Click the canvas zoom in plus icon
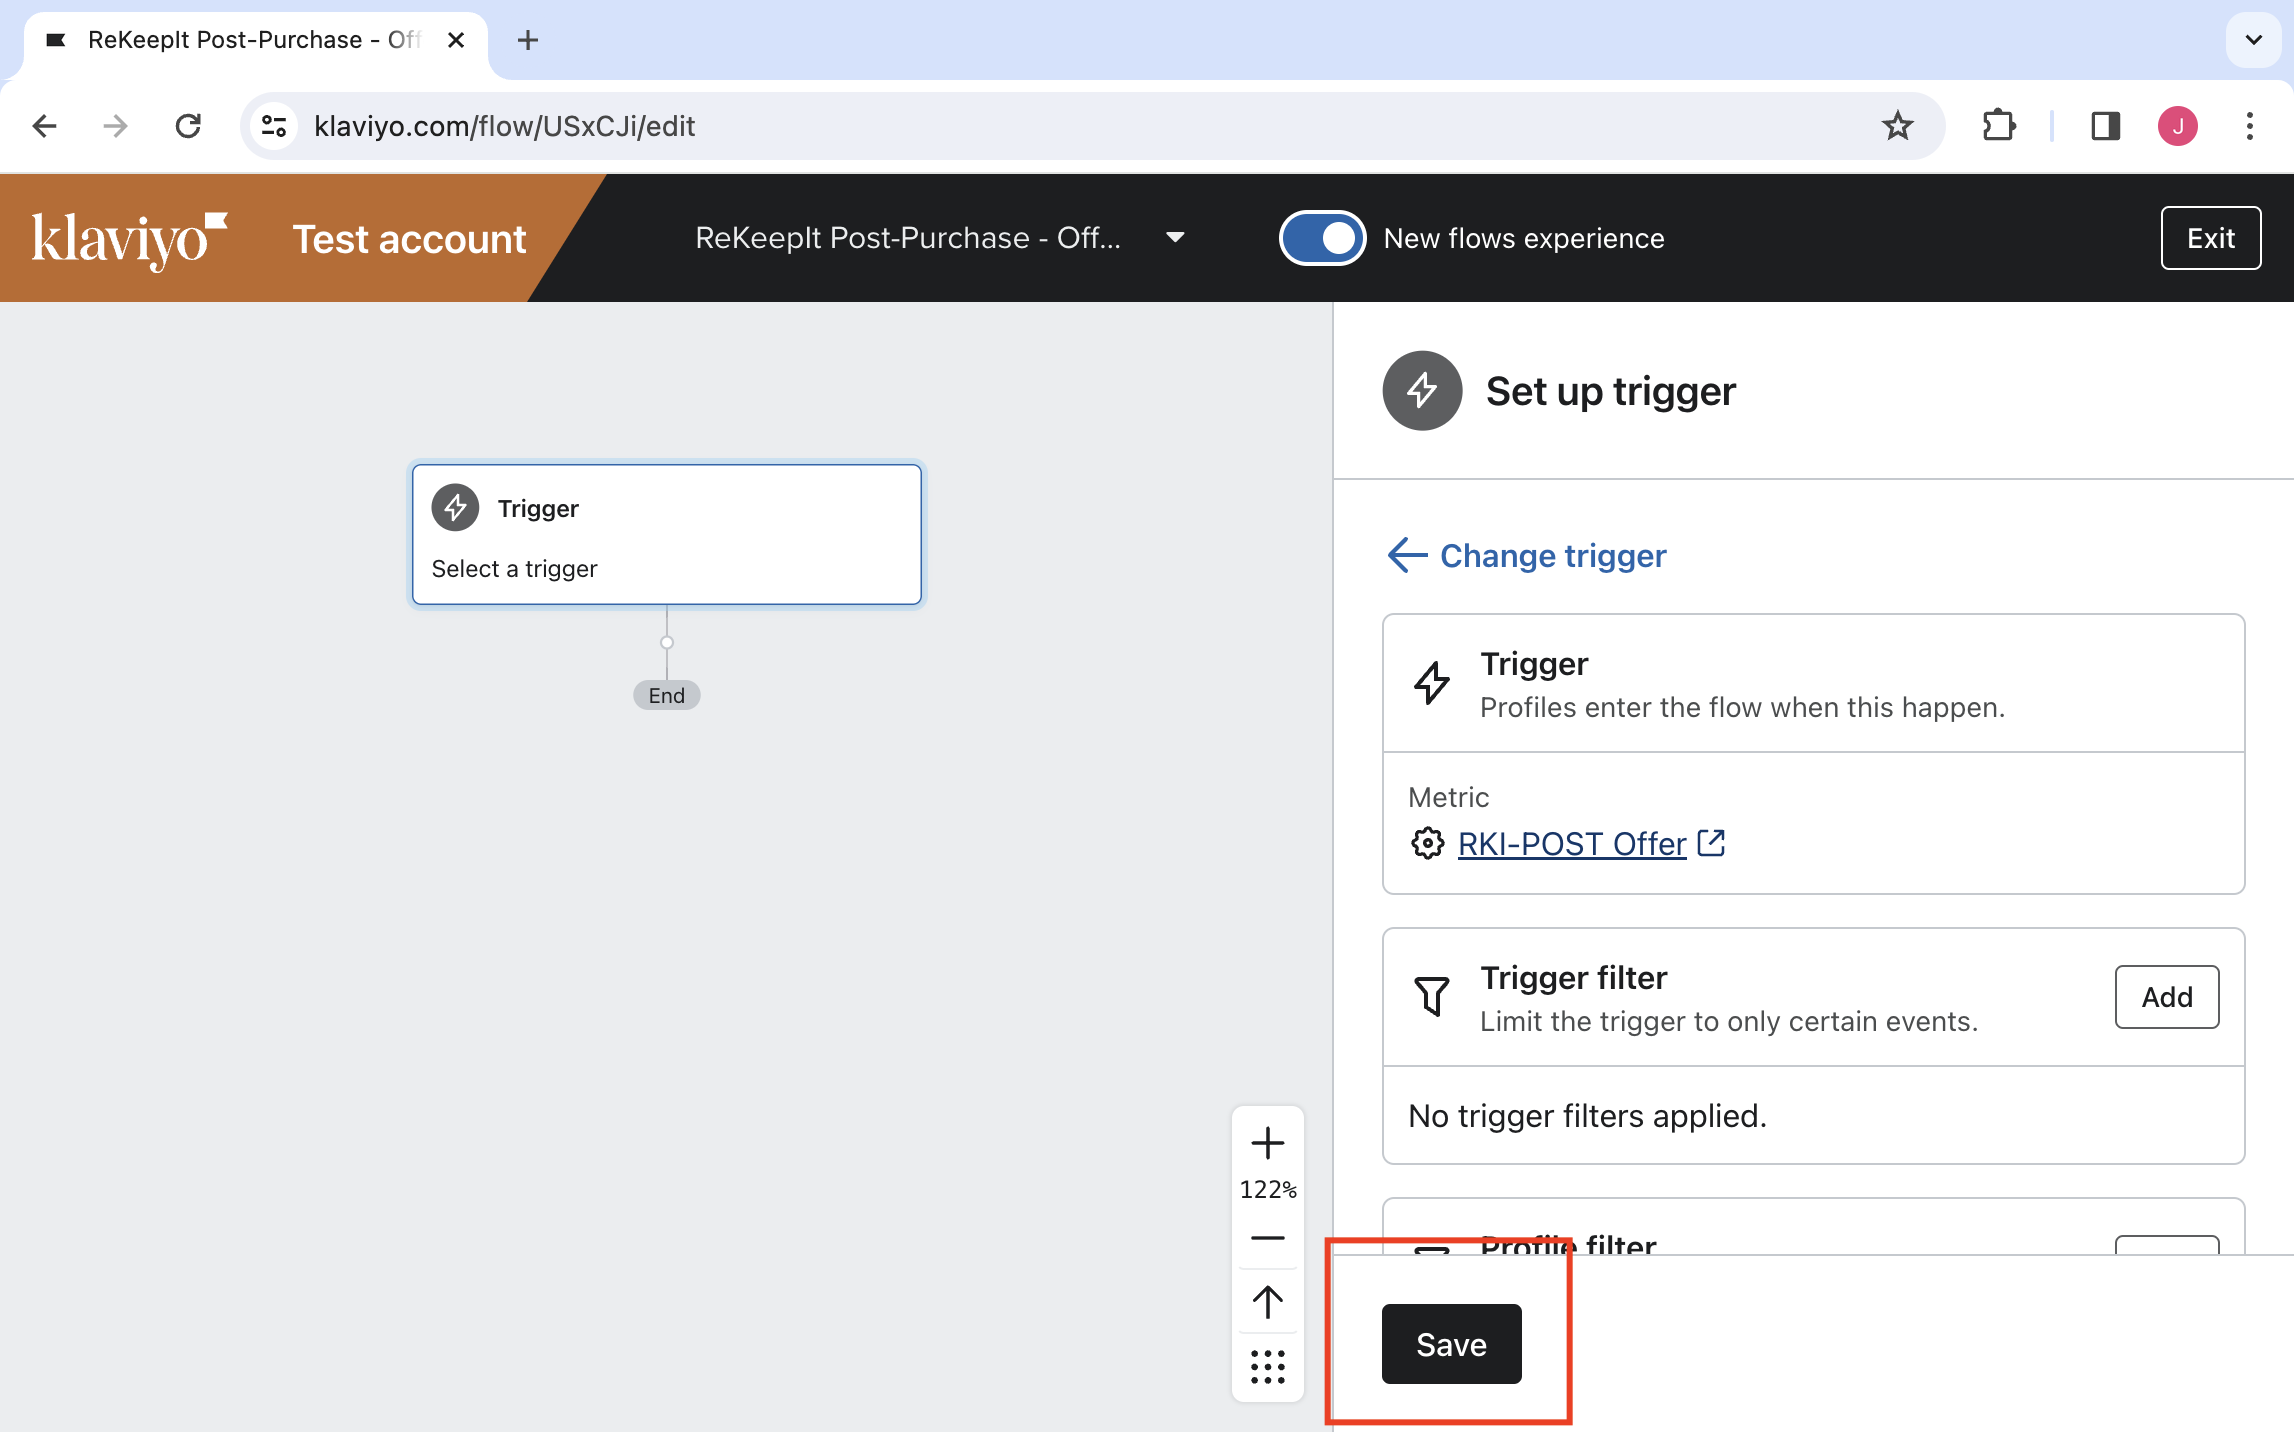Viewport: 2294px width, 1432px height. click(1267, 1143)
